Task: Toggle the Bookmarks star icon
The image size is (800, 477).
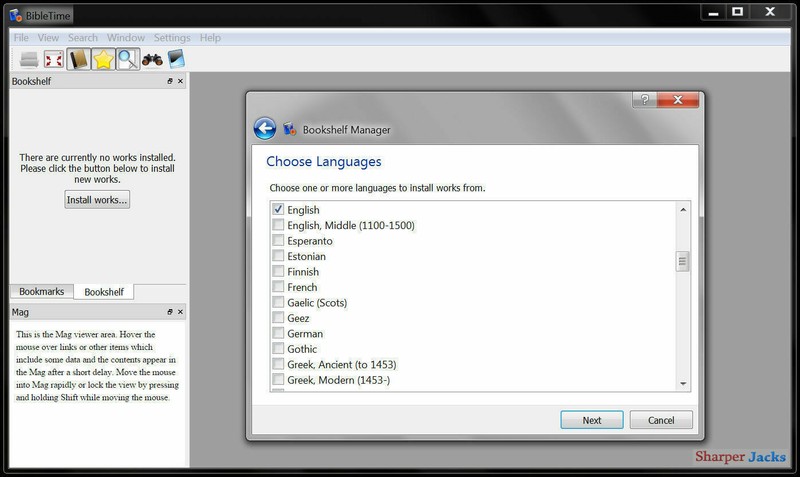Action: [x=103, y=60]
